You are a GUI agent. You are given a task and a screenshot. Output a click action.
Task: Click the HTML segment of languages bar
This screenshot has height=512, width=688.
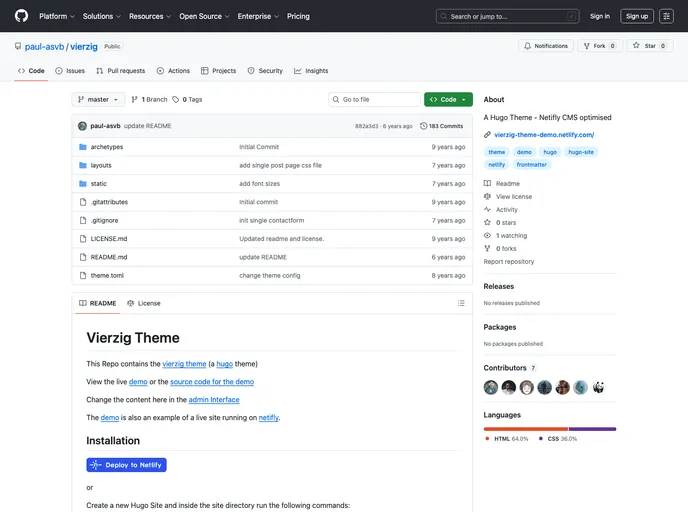coord(525,429)
